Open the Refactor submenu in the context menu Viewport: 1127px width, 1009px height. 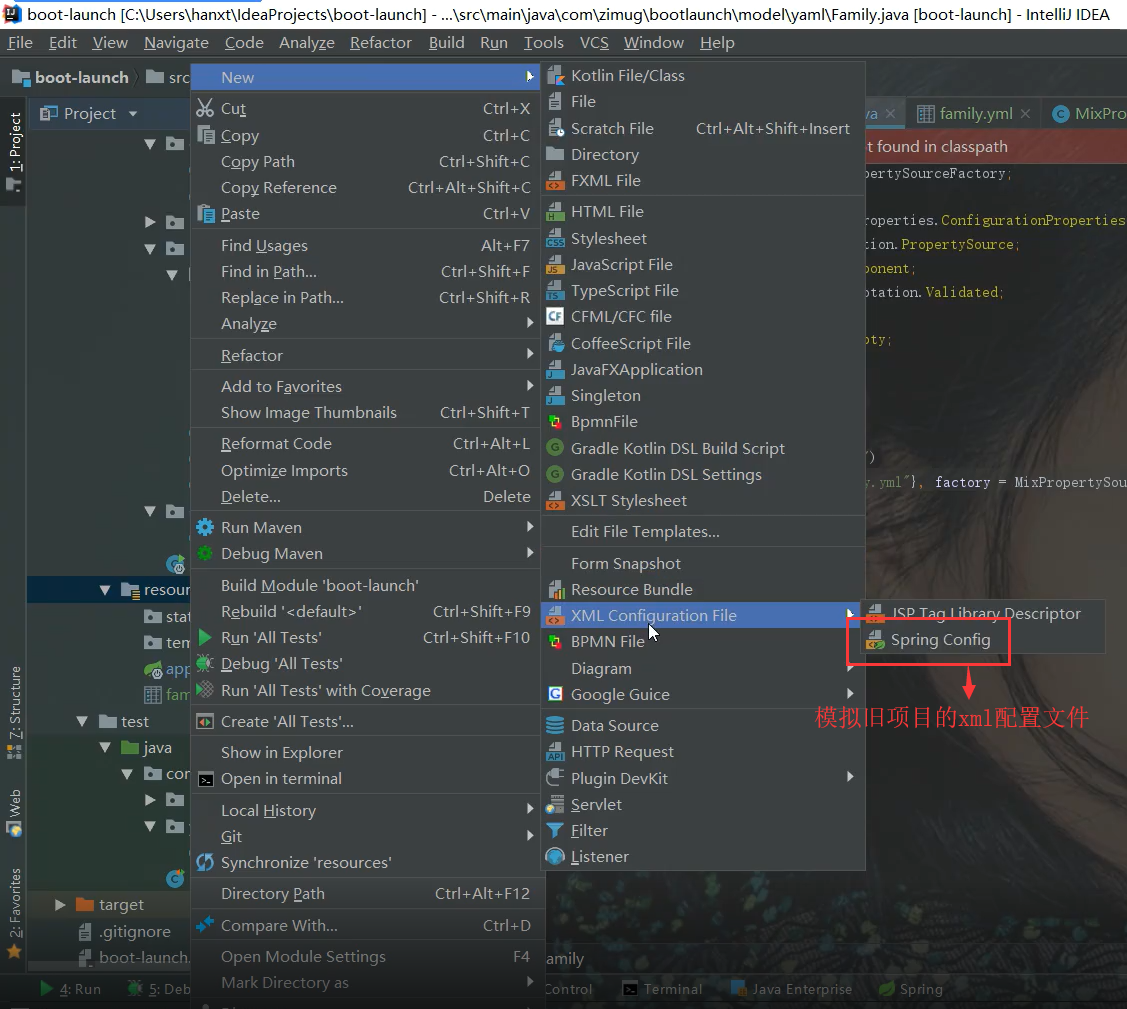pos(367,356)
